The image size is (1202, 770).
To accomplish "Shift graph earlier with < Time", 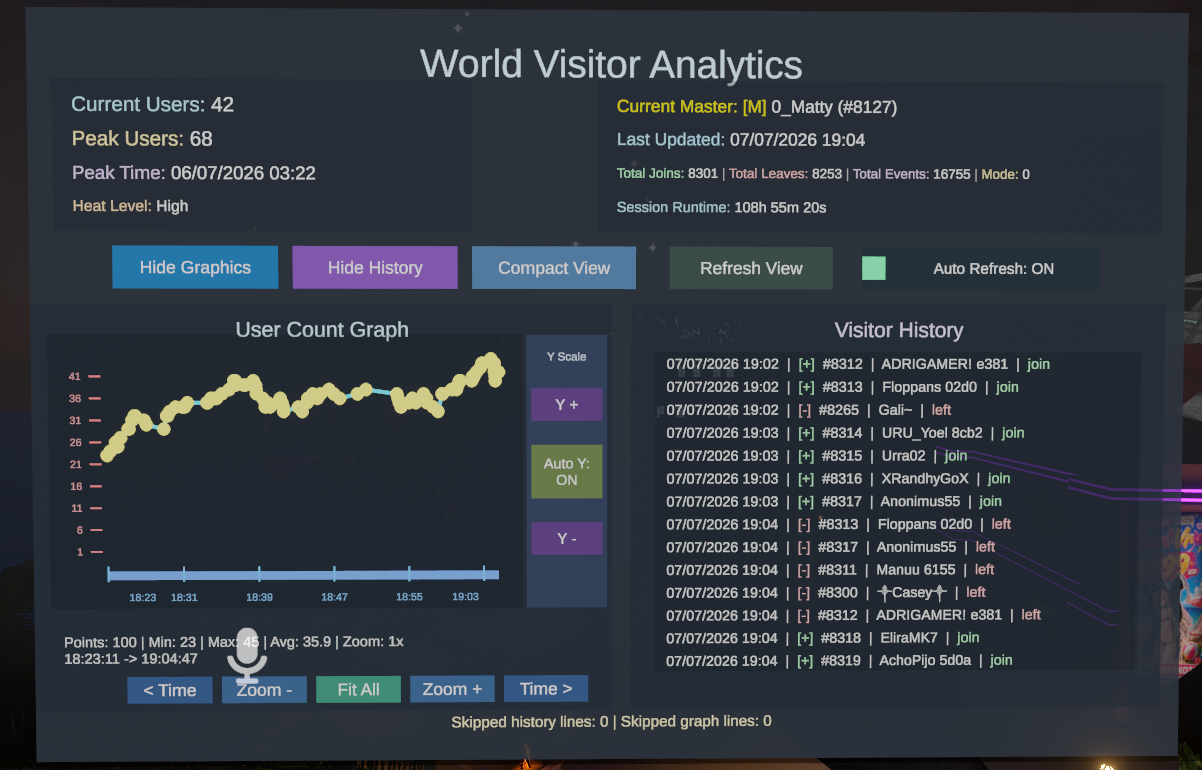I will [x=170, y=689].
